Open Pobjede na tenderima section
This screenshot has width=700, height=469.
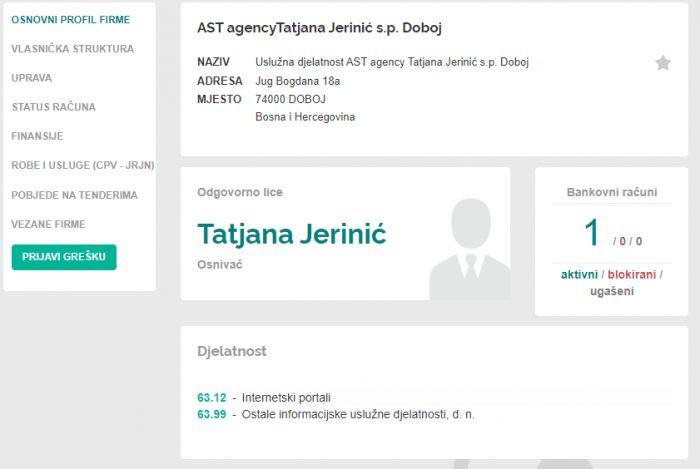[74, 195]
